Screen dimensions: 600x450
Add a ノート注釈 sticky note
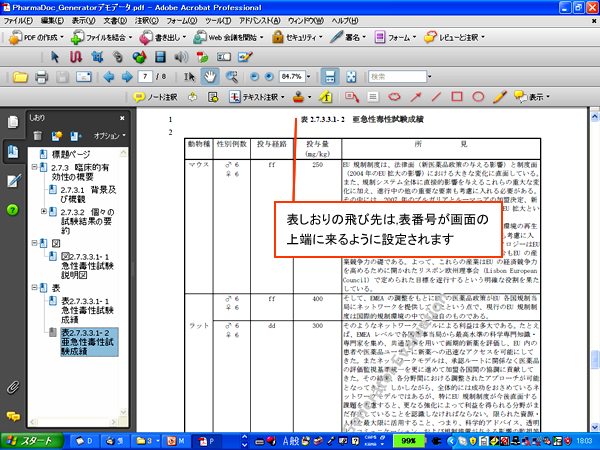(155, 97)
